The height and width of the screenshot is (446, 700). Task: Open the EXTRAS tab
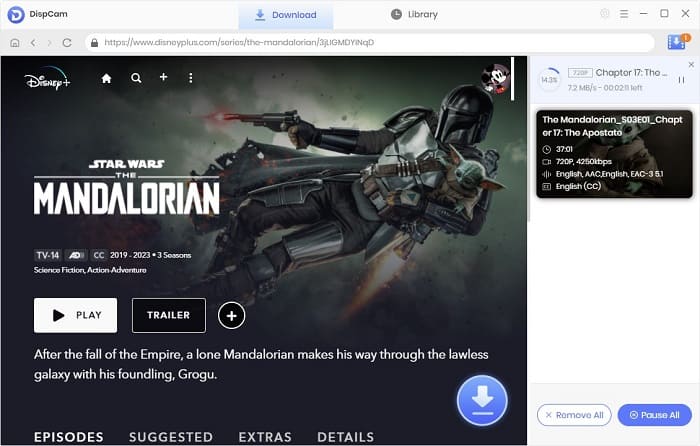(x=265, y=437)
